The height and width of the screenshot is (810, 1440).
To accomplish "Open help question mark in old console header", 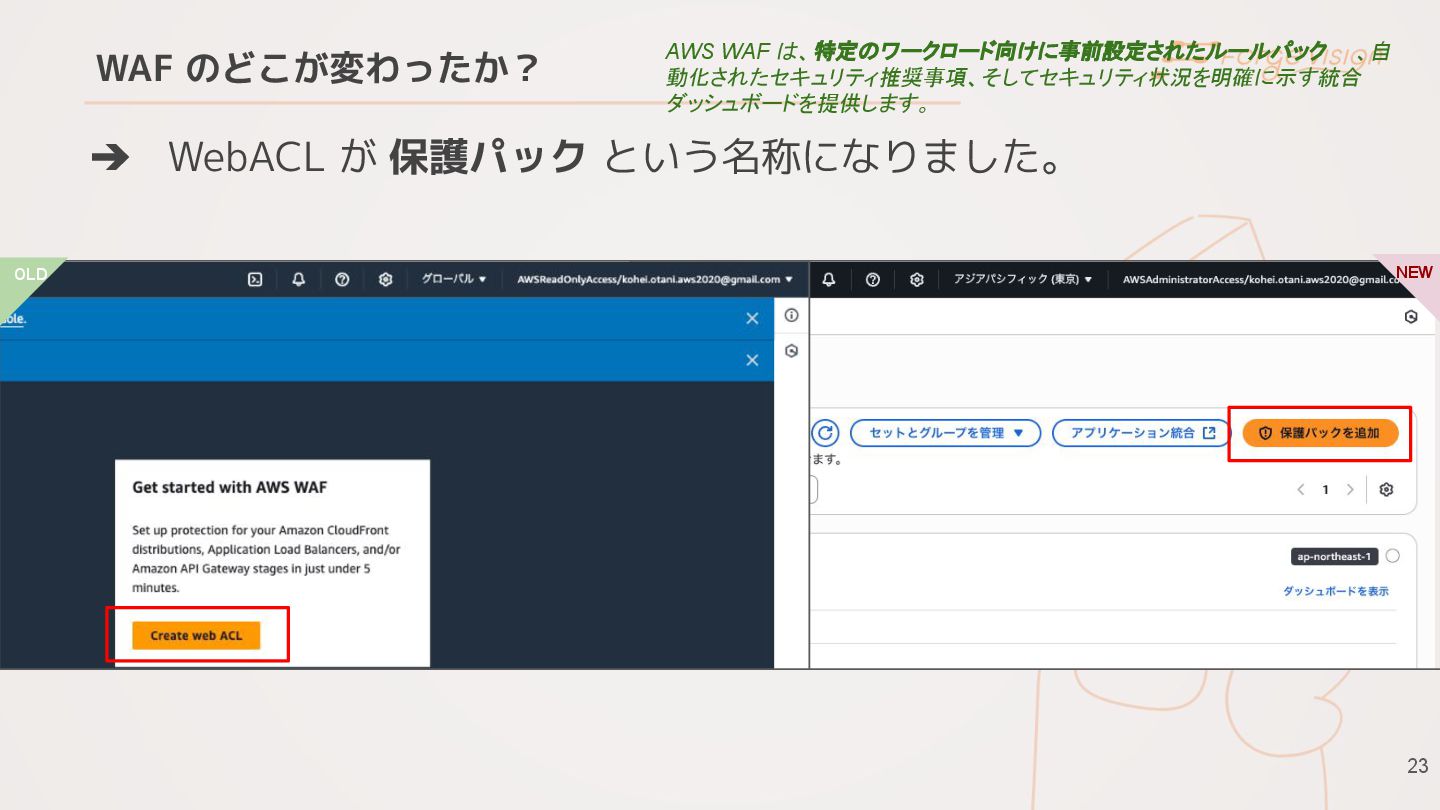I will pyautogui.click(x=342, y=280).
